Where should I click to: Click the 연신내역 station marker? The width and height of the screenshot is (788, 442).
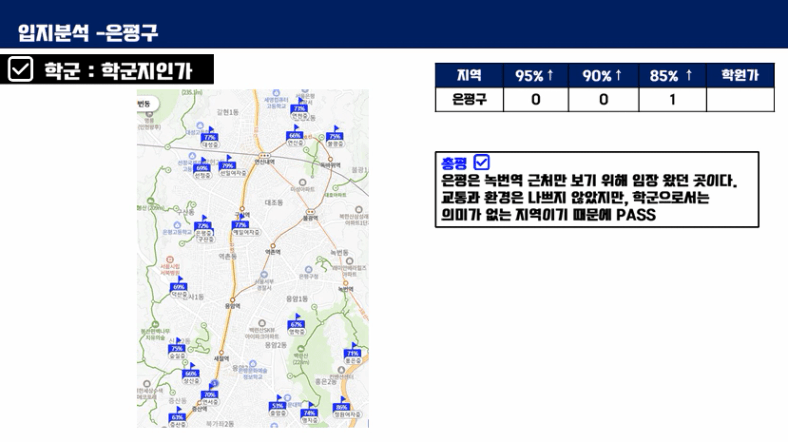click(264, 156)
